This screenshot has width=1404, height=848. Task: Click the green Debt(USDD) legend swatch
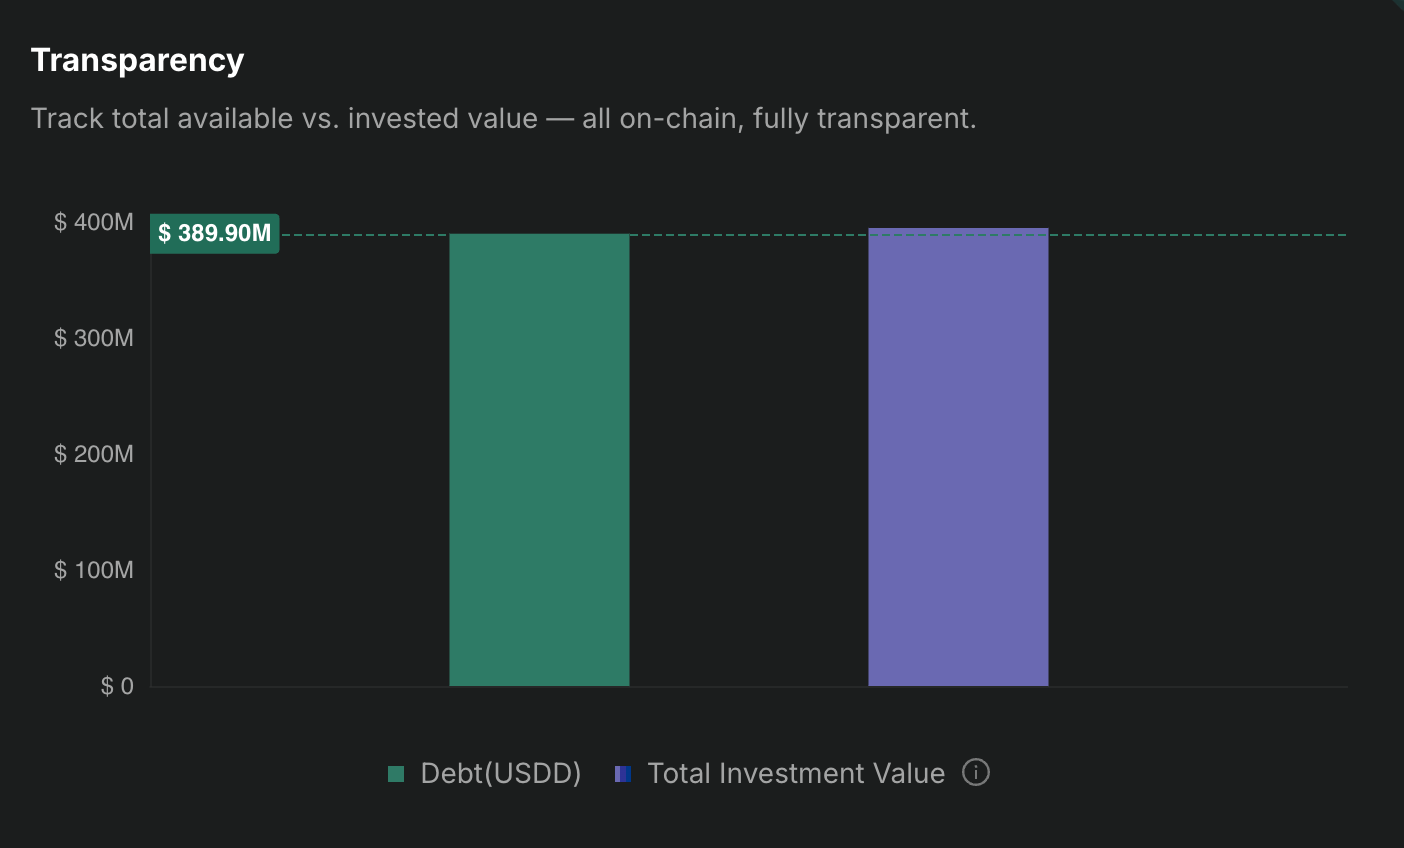point(396,774)
